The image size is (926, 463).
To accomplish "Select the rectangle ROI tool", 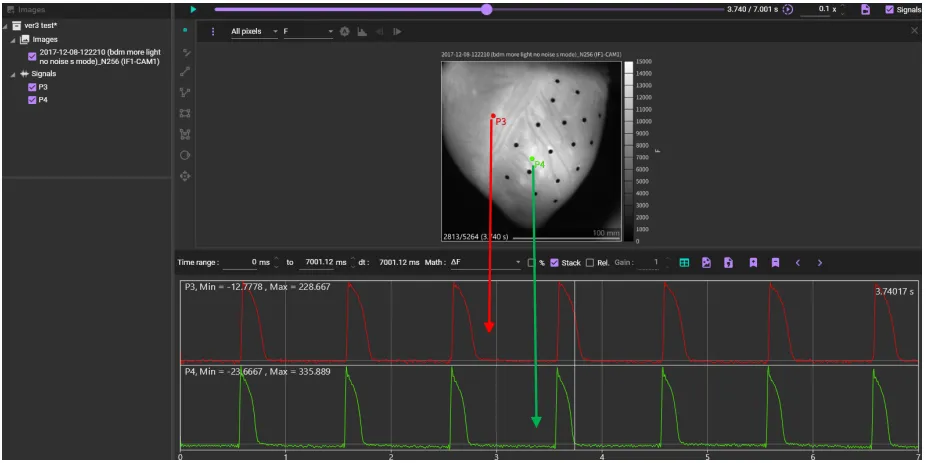I will (185, 113).
